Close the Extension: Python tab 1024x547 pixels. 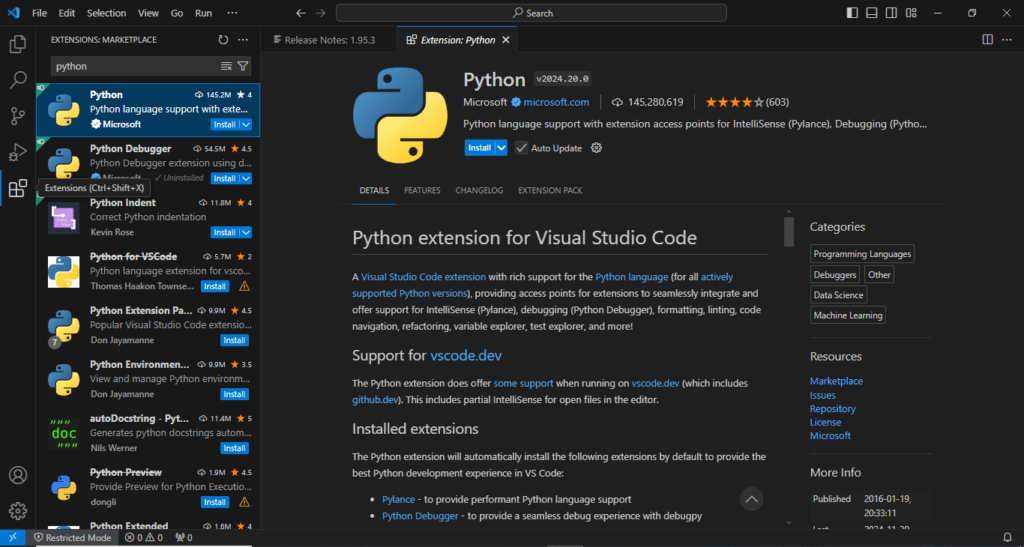(x=505, y=40)
